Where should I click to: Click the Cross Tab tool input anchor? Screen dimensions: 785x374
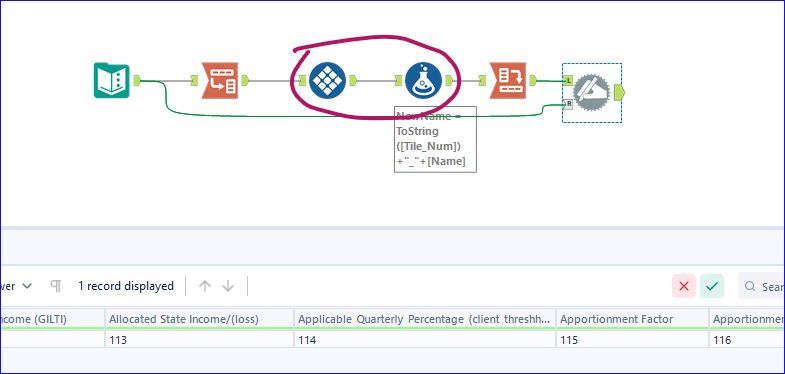[482, 80]
